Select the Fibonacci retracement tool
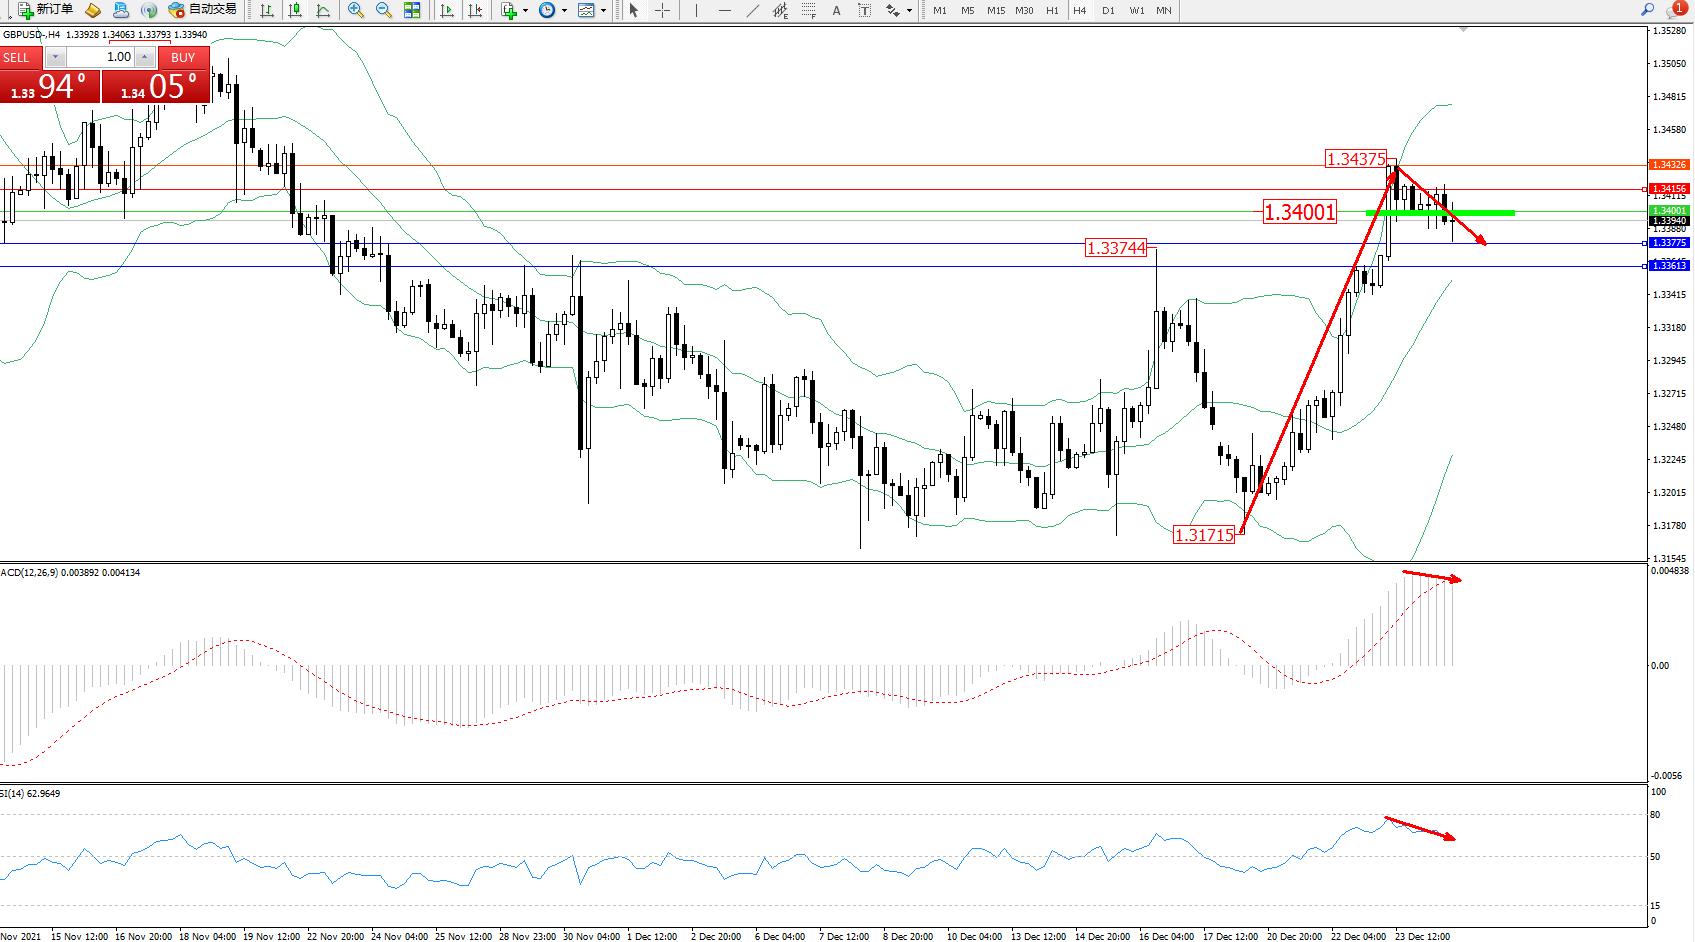Image resolution: width=1695 pixels, height=942 pixels. pyautogui.click(x=809, y=10)
